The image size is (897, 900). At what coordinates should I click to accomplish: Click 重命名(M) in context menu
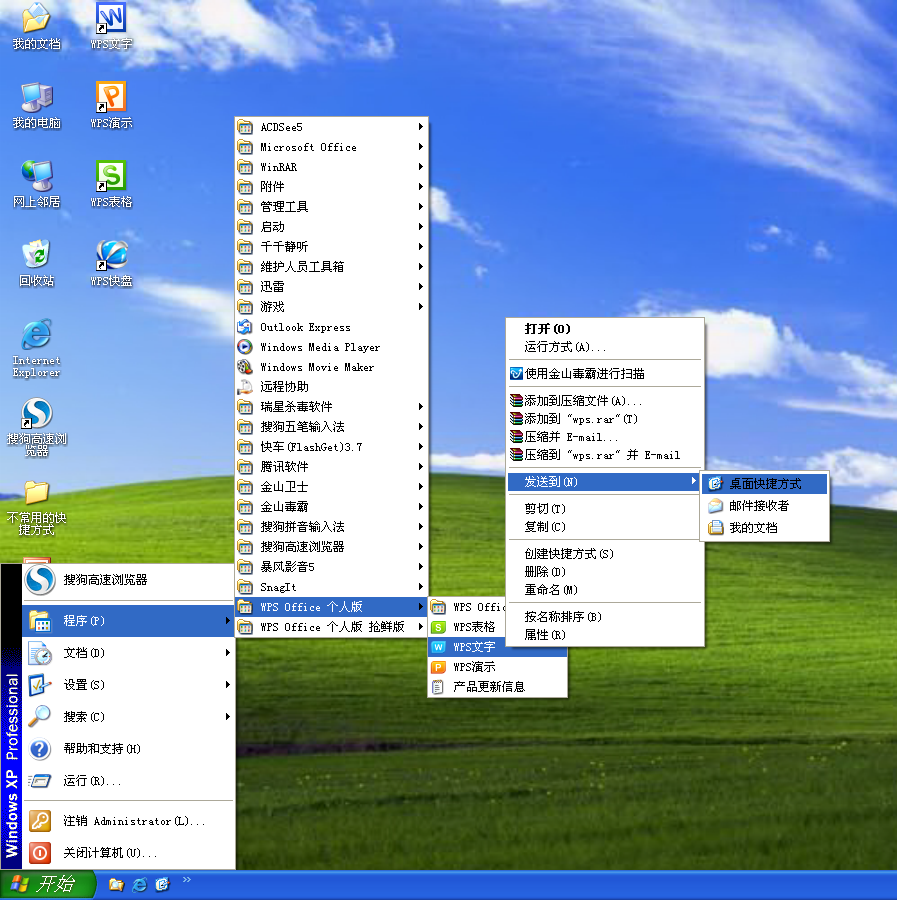point(605,589)
